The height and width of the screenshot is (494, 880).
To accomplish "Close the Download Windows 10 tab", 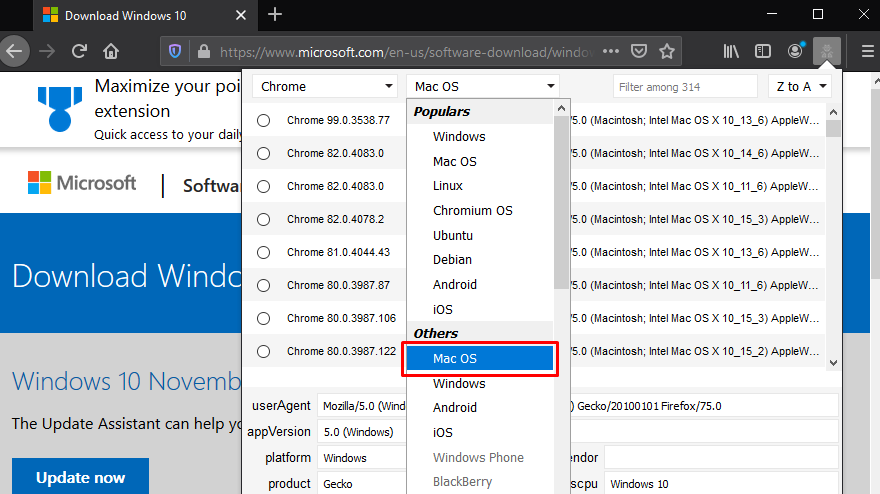I will click(241, 15).
